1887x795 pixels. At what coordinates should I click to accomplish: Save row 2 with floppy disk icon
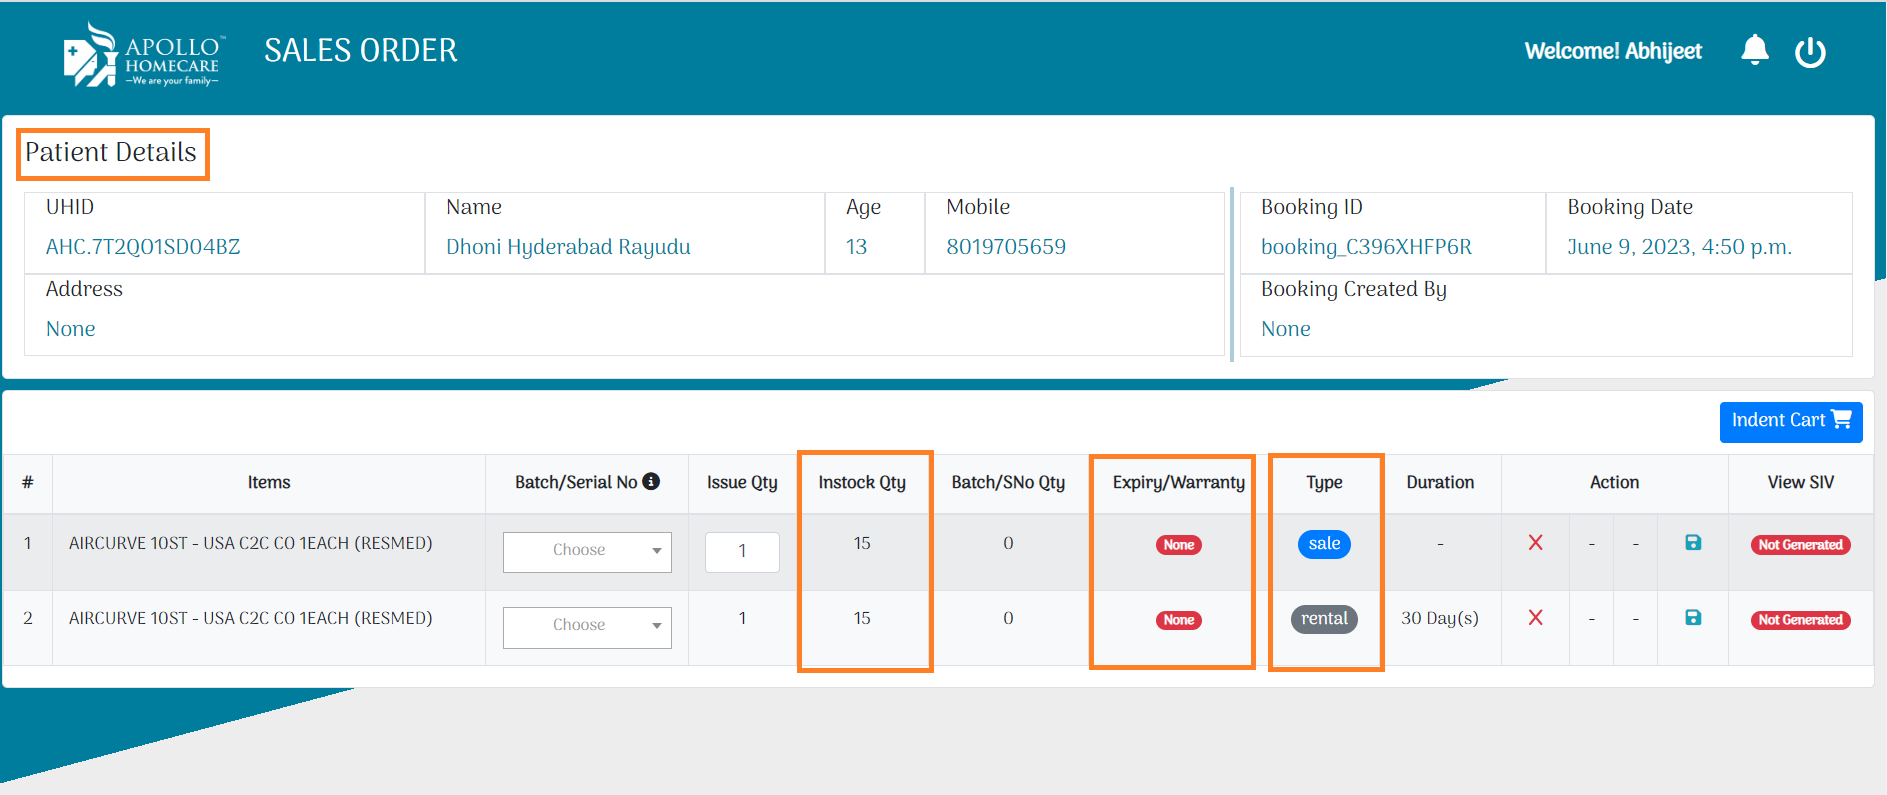click(1692, 618)
